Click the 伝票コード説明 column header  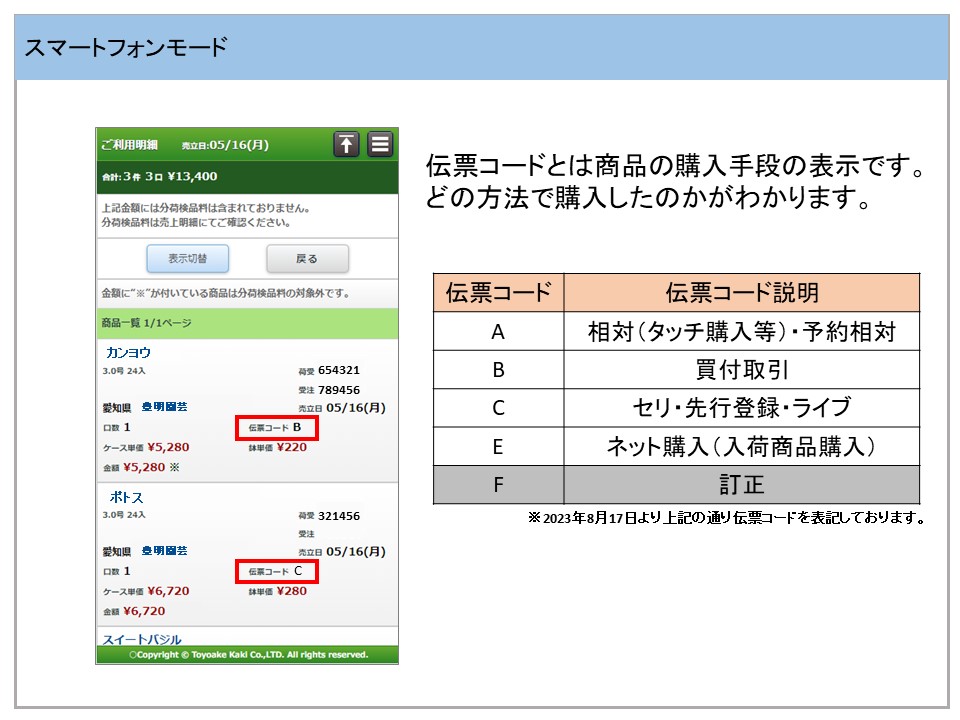point(741,292)
